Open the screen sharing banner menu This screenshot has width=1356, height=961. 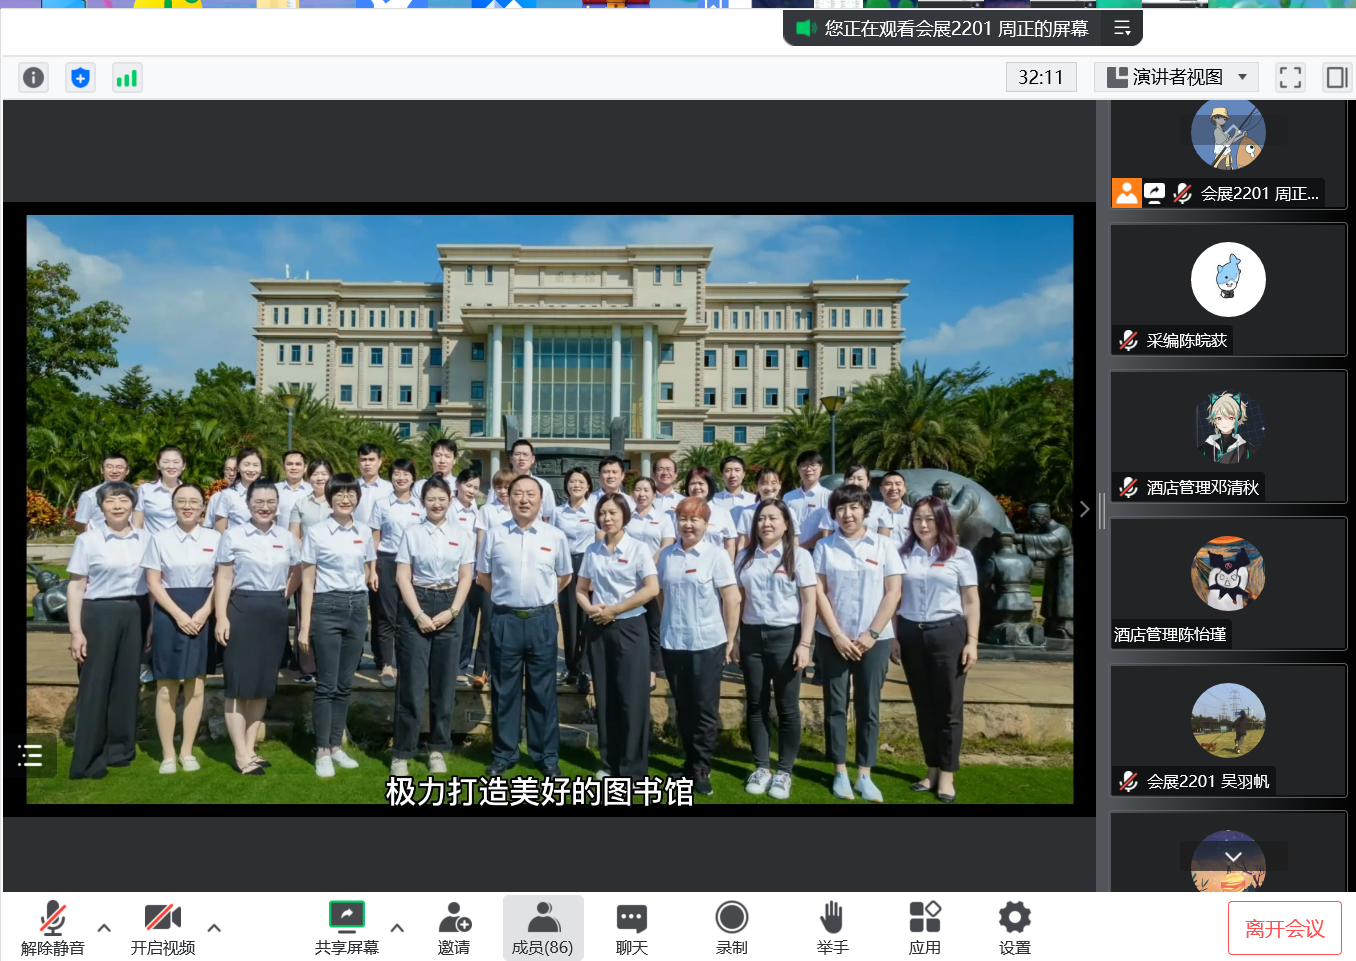pyautogui.click(x=1122, y=28)
